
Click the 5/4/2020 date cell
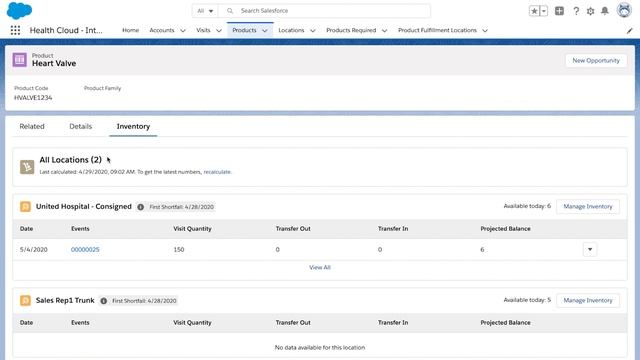point(33,249)
